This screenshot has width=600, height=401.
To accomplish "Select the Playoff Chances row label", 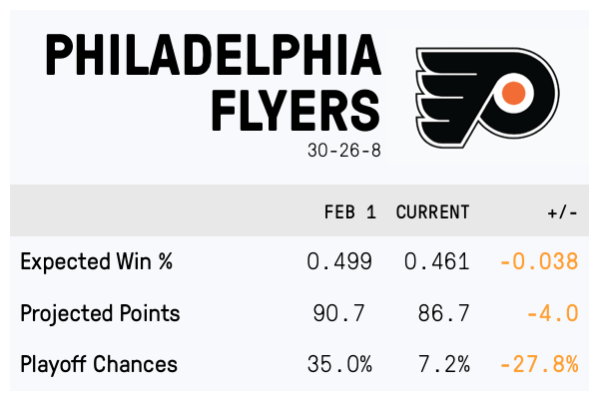I will coord(99,364).
